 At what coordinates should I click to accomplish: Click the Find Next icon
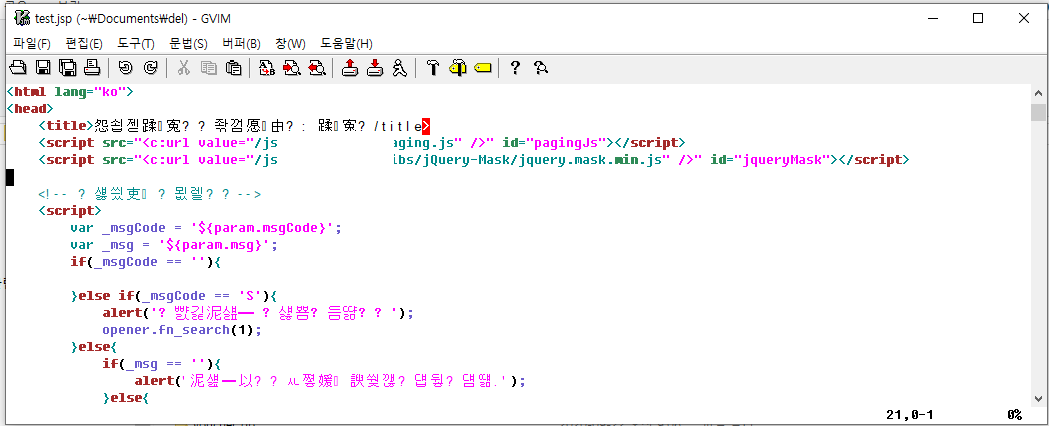(x=292, y=68)
